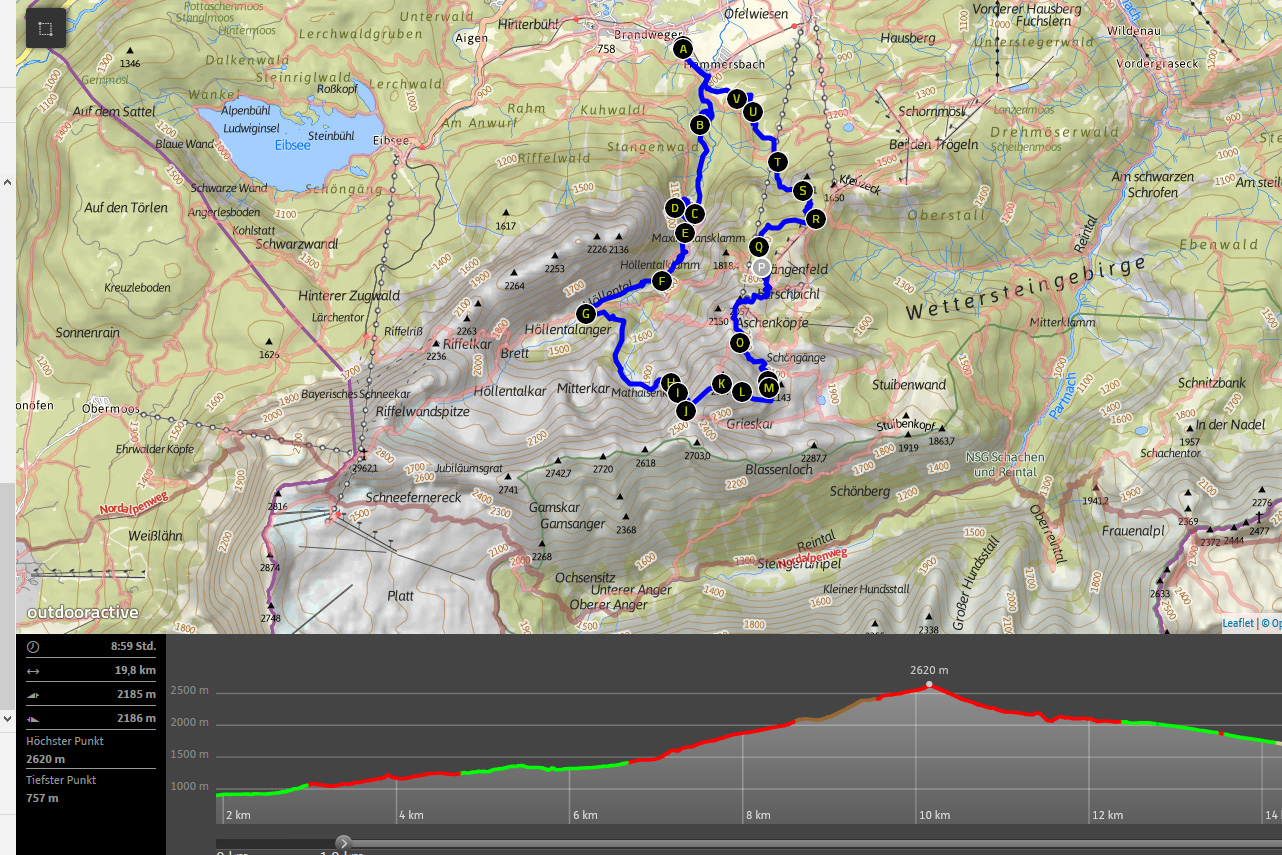Viewport: 1282px width, 855px height.
Task: Select waypoint marker A near Hammersbach
Action: 683,49
